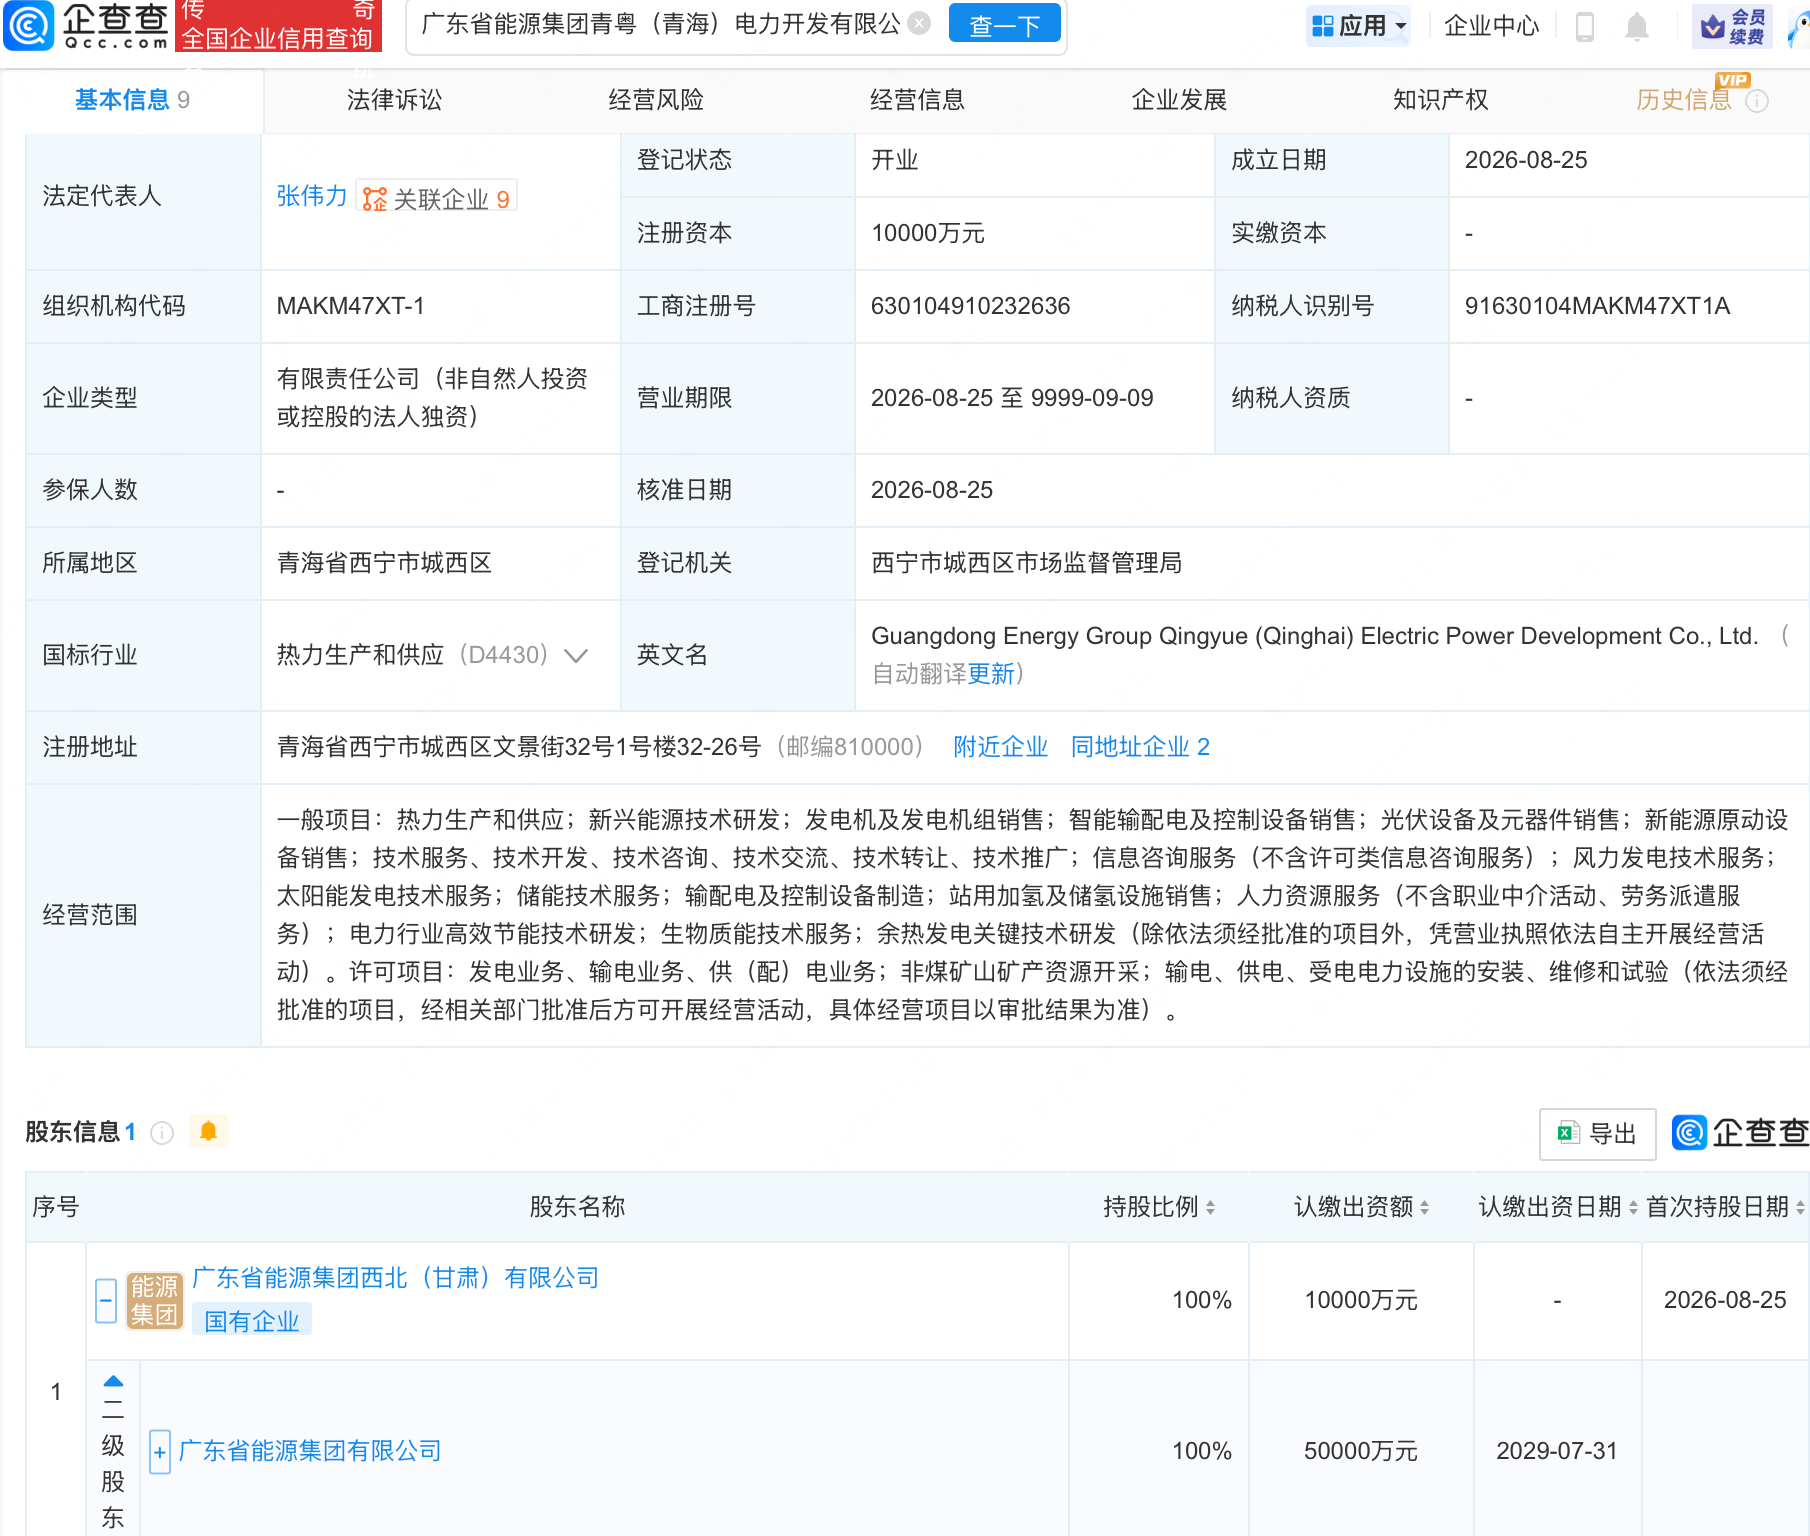
Task: Open 广东省能源集团西北（甘肃）有限公司
Action: [395, 1278]
